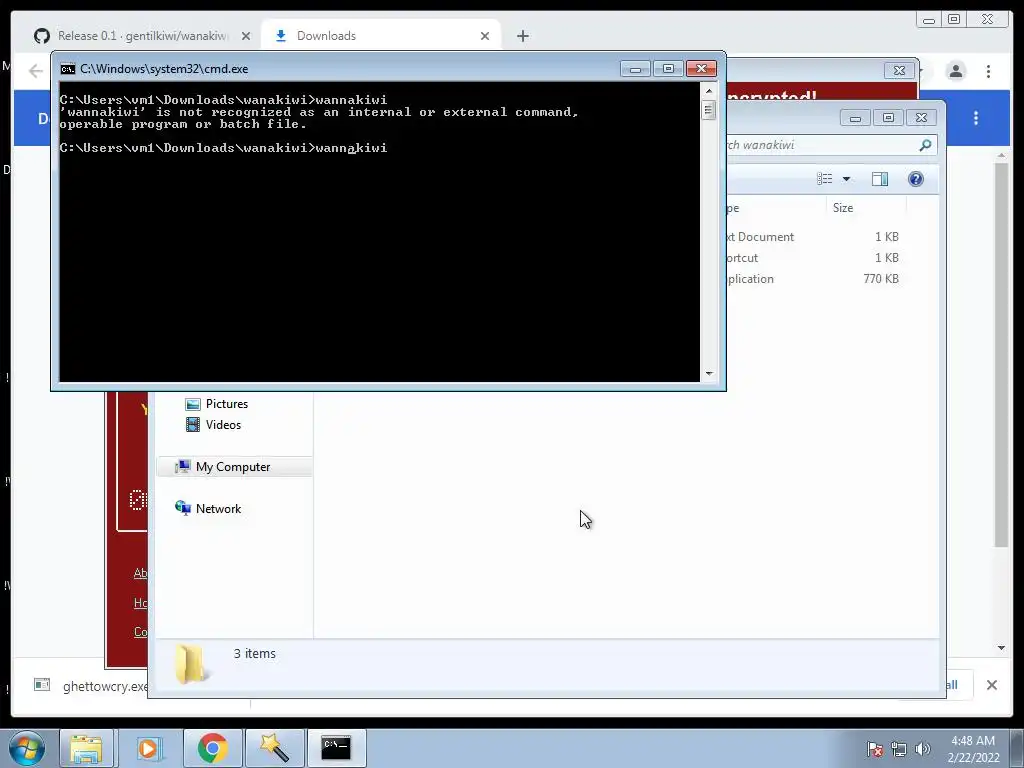Open the cmd.exe title bar system icon
The height and width of the screenshot is (768, 1024).
(x=67, y=69)
